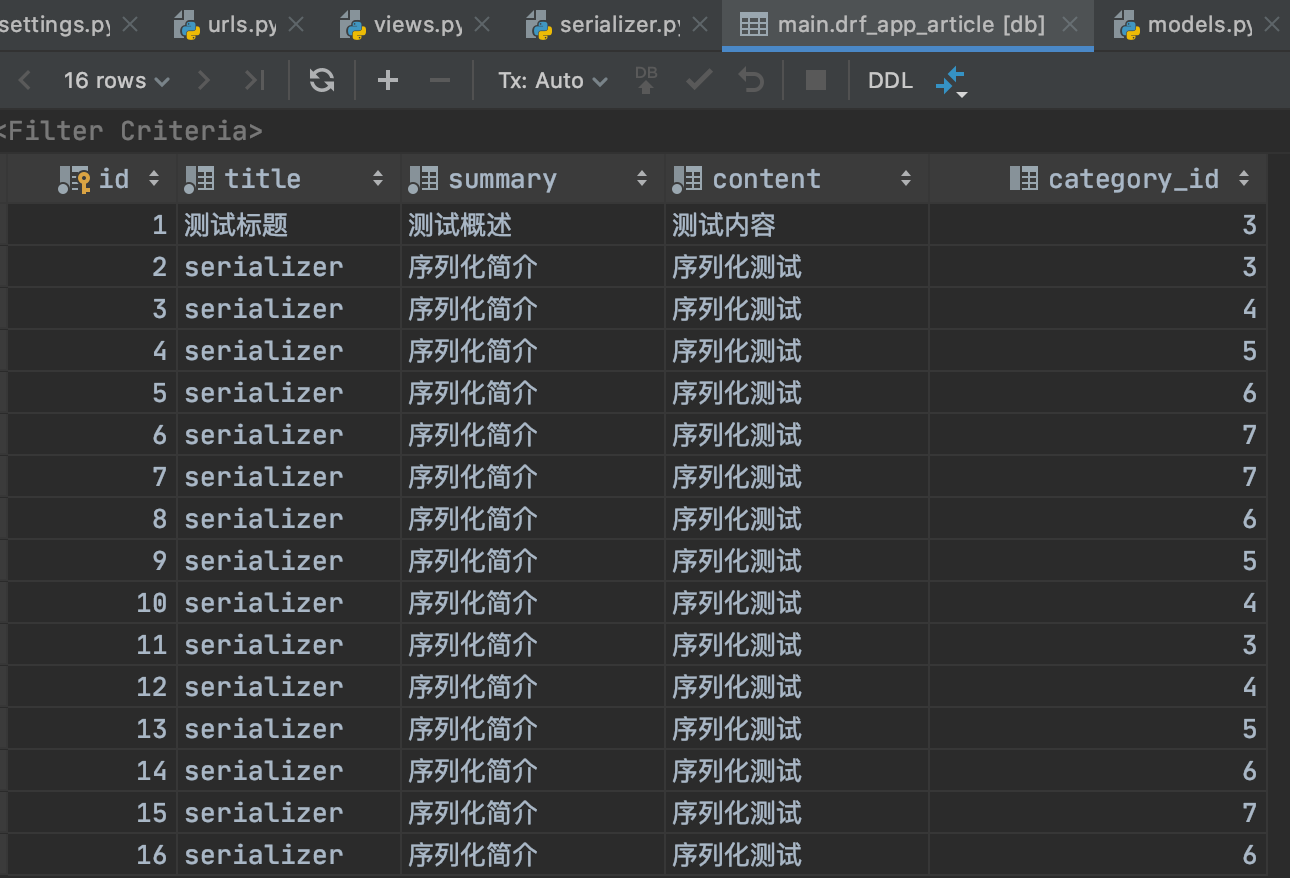The width and height of the screenshot is (1290, 878).
Task: Click the DDL button
Action: pos(889,80)
